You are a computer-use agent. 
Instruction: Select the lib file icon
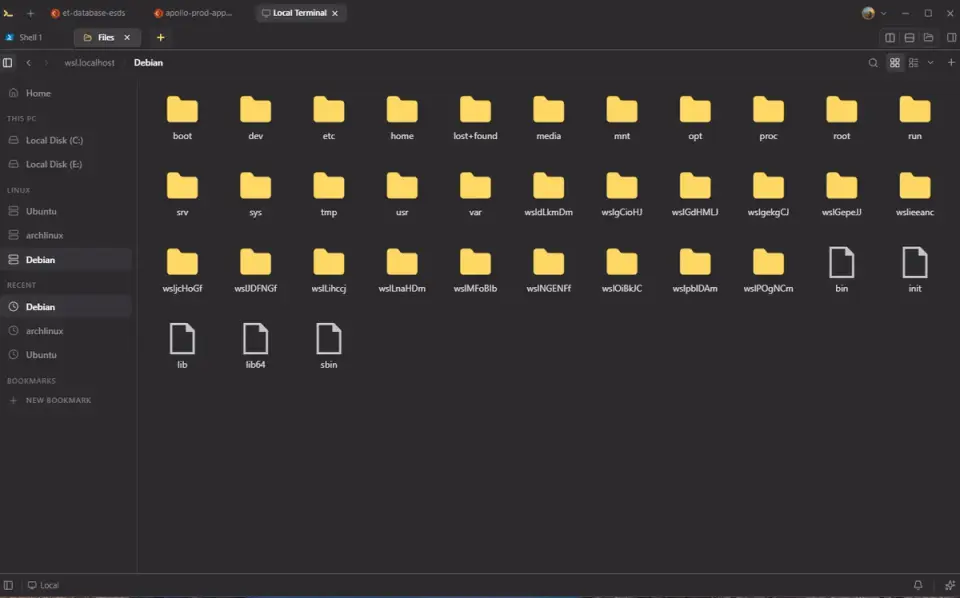coord(182,338)
